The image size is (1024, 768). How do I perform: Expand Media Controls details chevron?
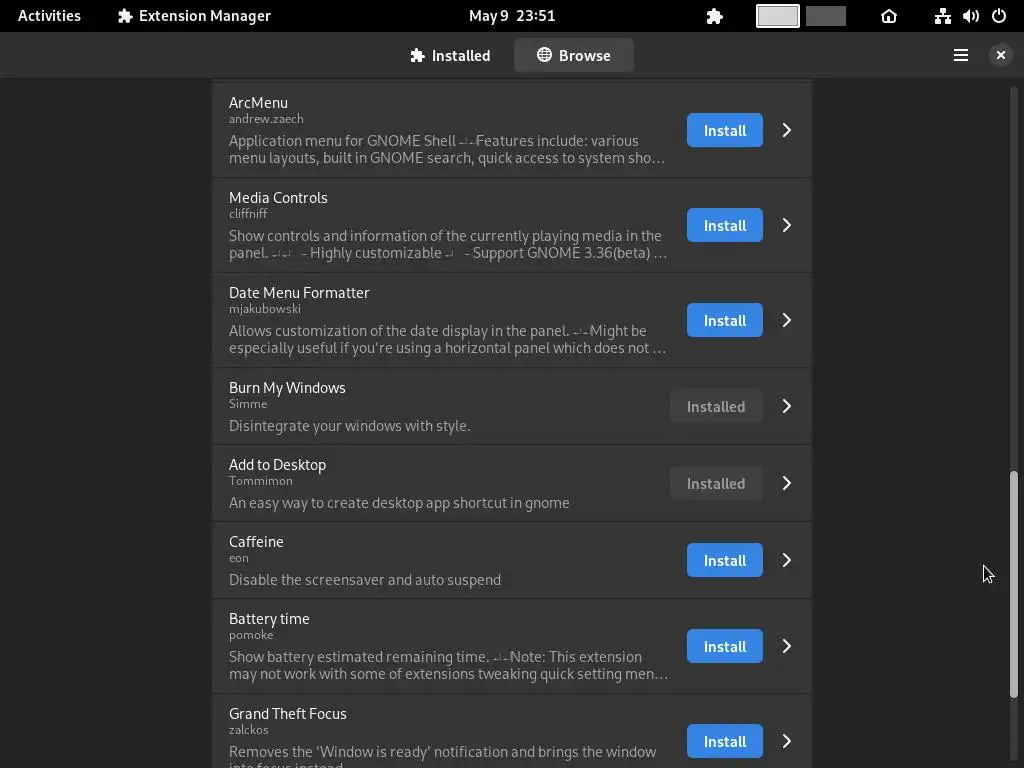[x=787, y=225]
